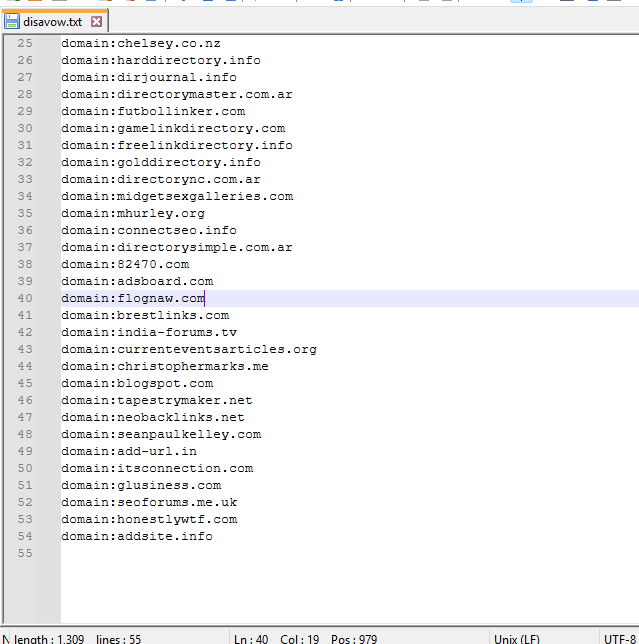Click domain:seoforums.me.uk entry
The image size is (639, 644).
(x=149, y=502)
